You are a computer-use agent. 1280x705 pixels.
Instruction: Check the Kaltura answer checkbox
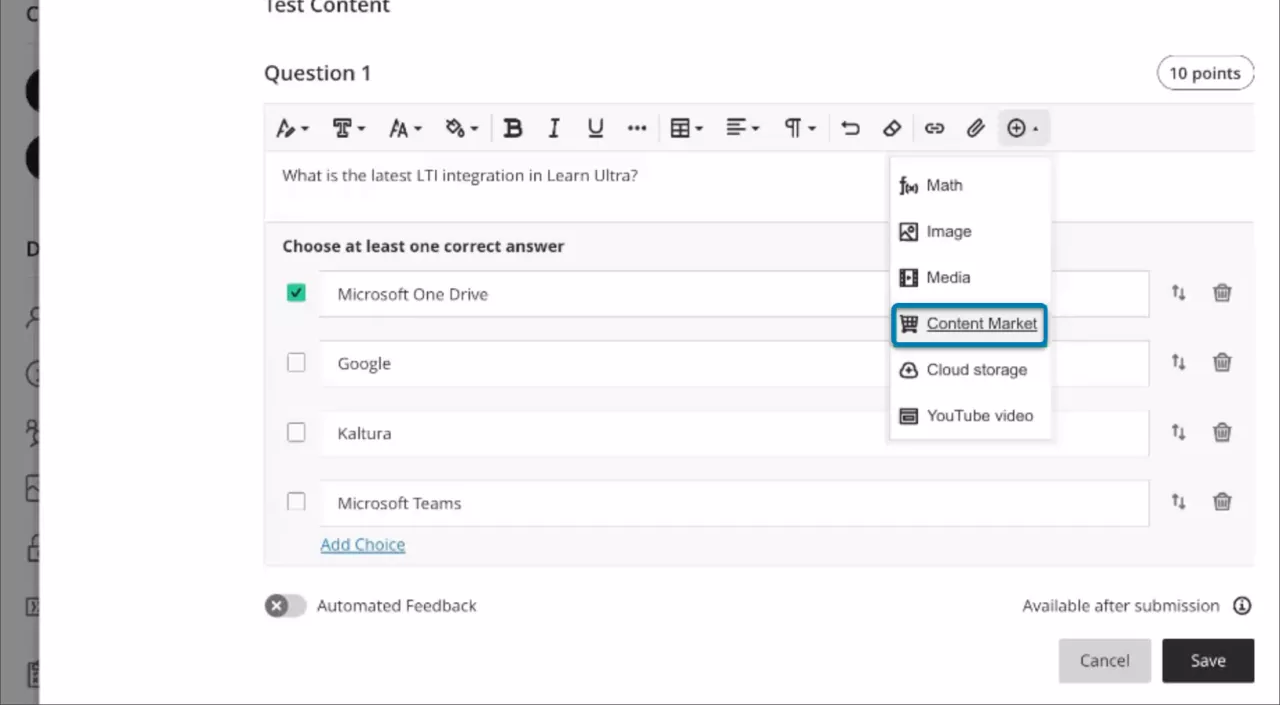296,432
